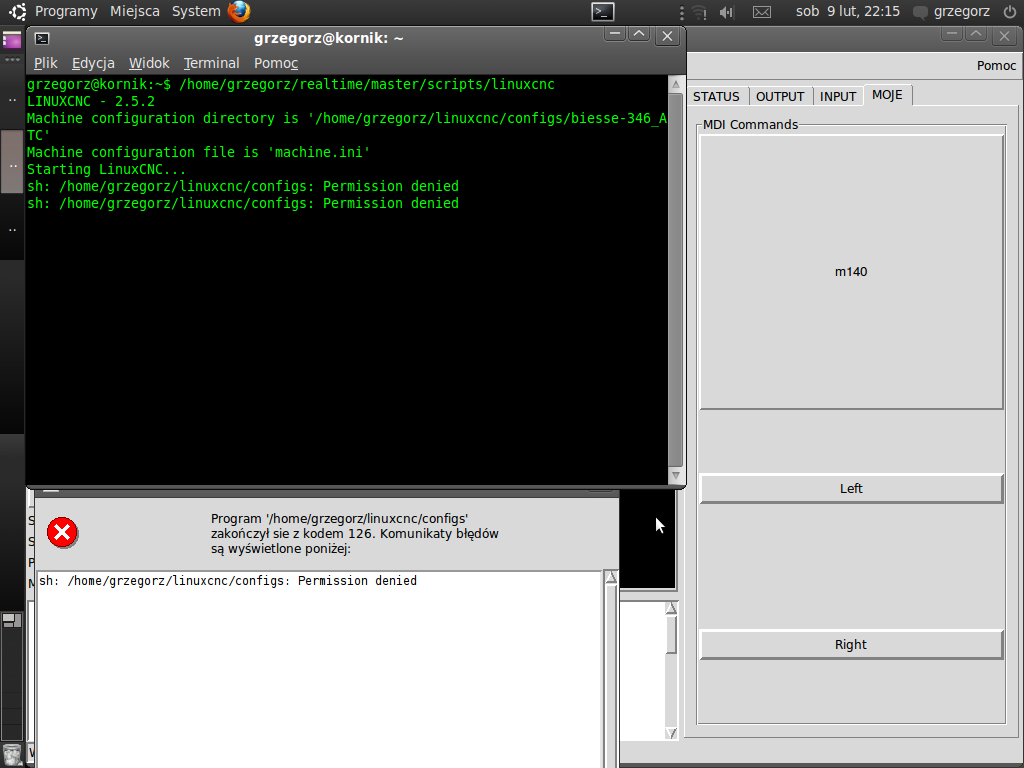Click the error message text area
This screenshot has height=768, width=1024.
tap(319, 669)
